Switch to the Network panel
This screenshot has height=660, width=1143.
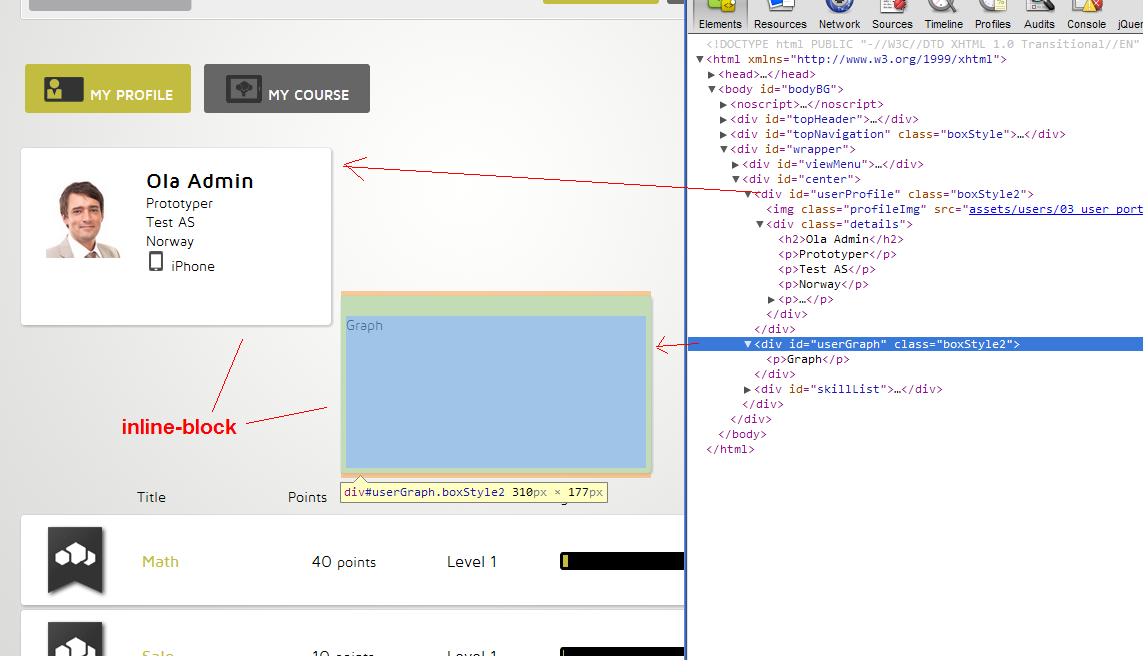[x=839, y=16]
